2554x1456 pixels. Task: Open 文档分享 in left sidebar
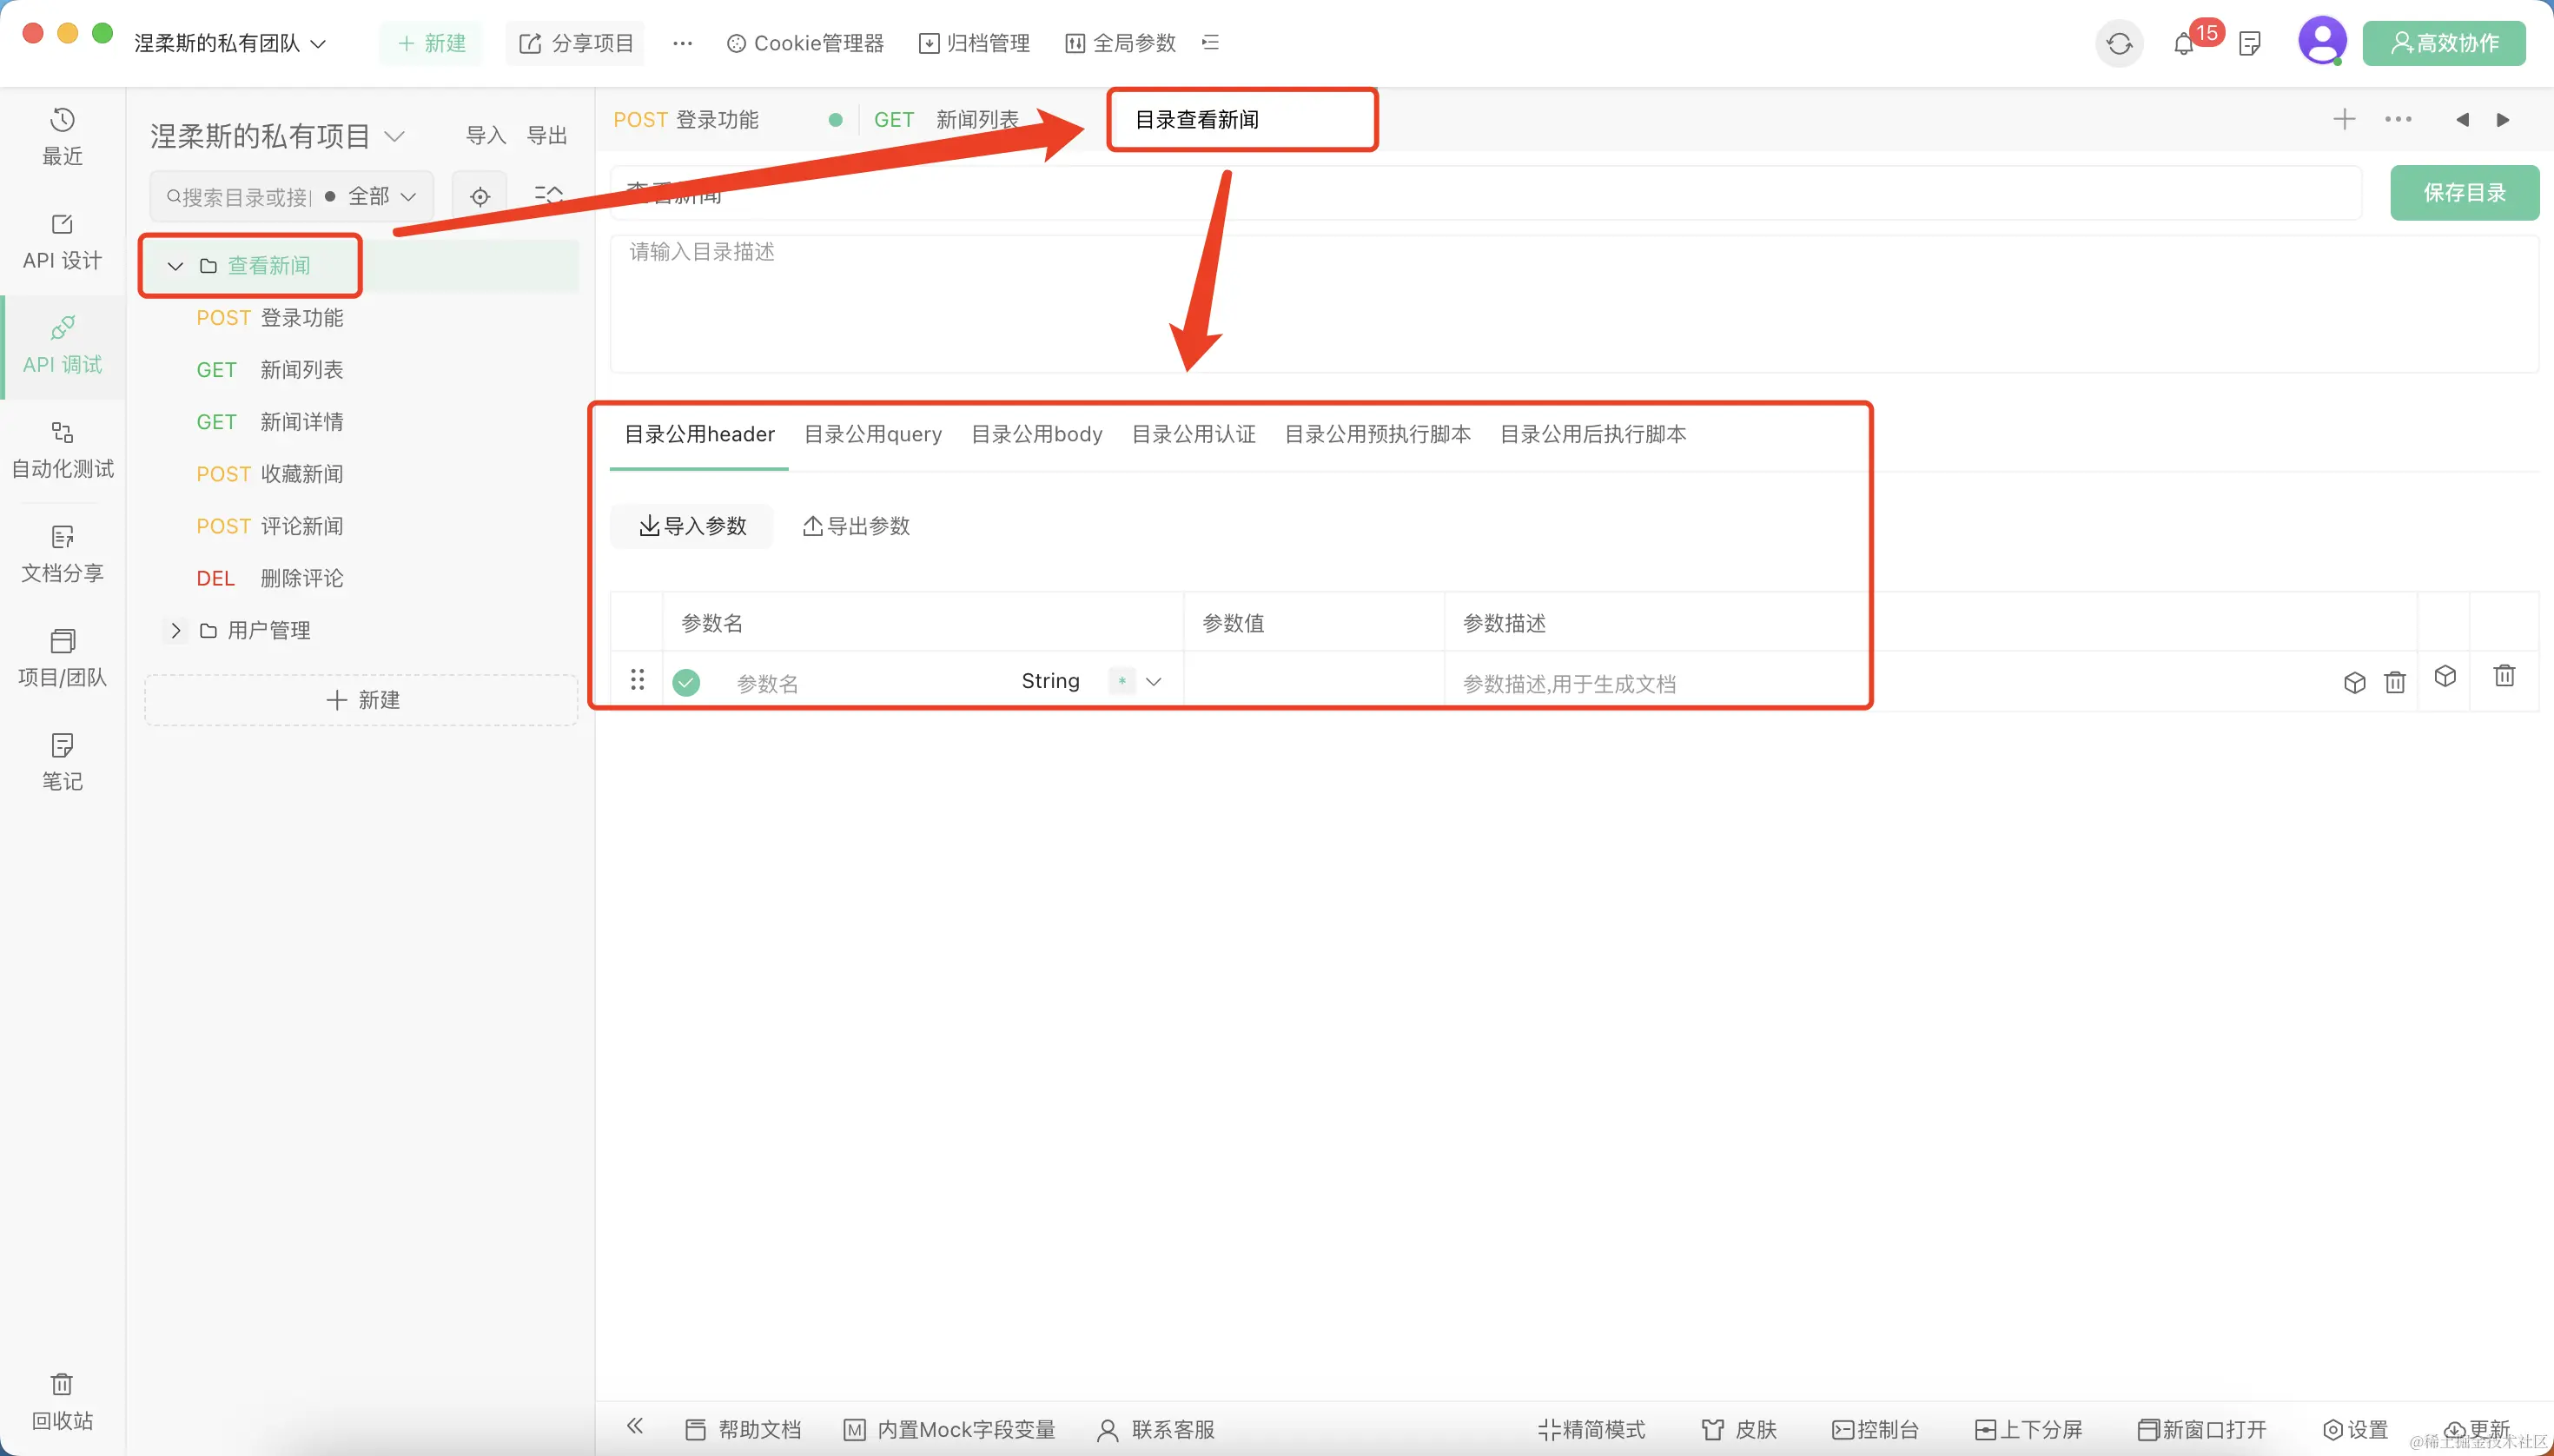[x=62, y=553]
